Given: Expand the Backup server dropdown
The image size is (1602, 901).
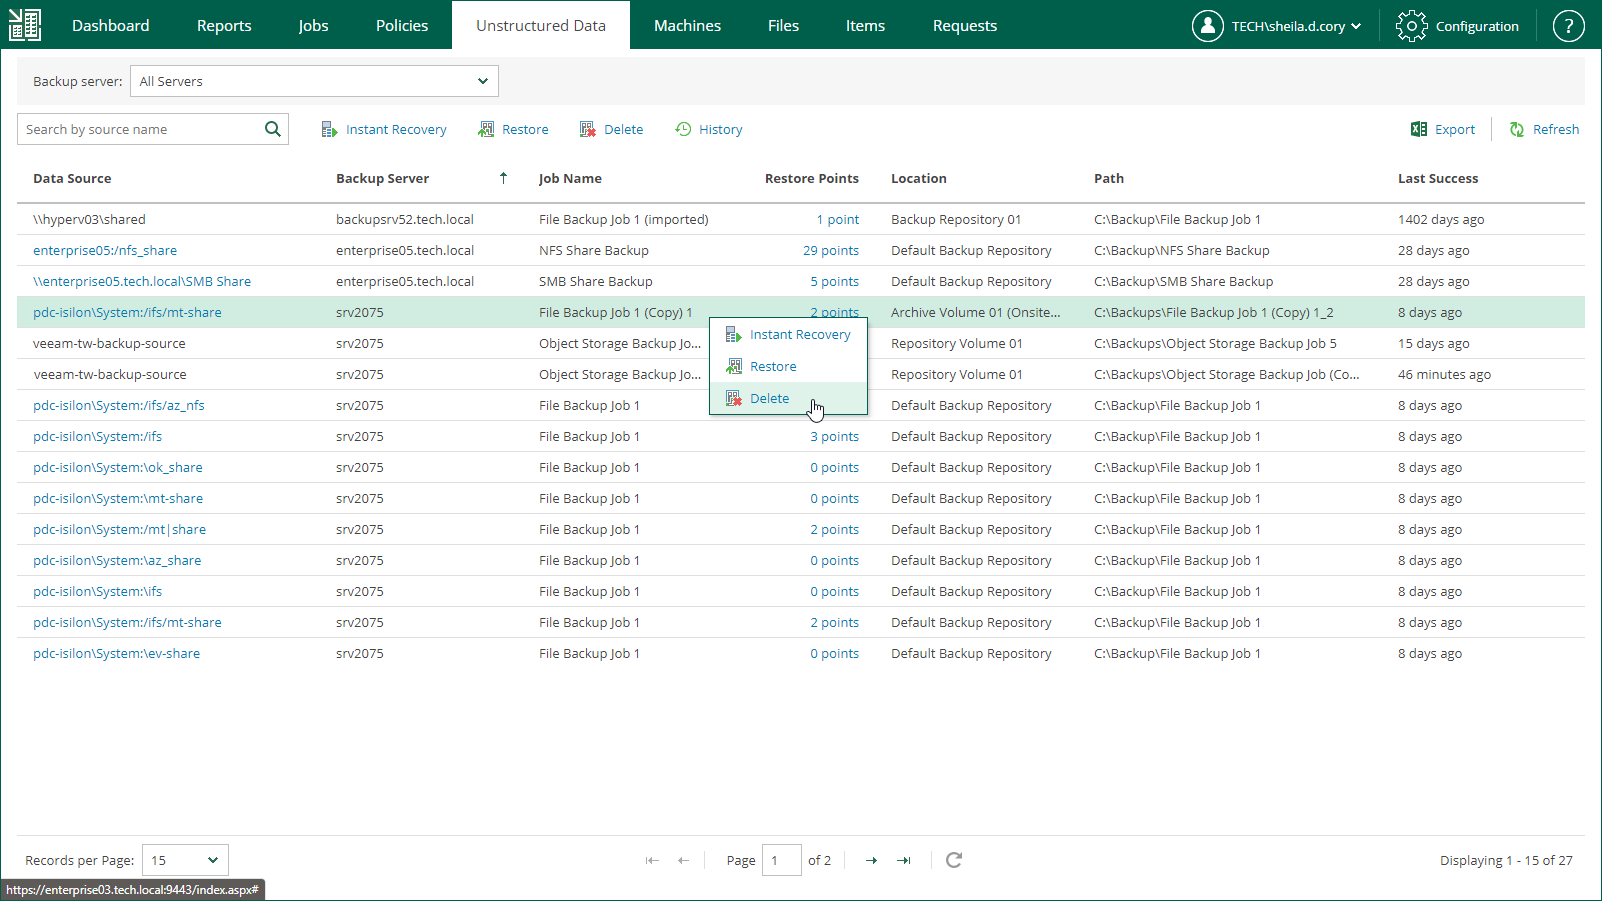Looking at the screenshot, I should [314, 81].
